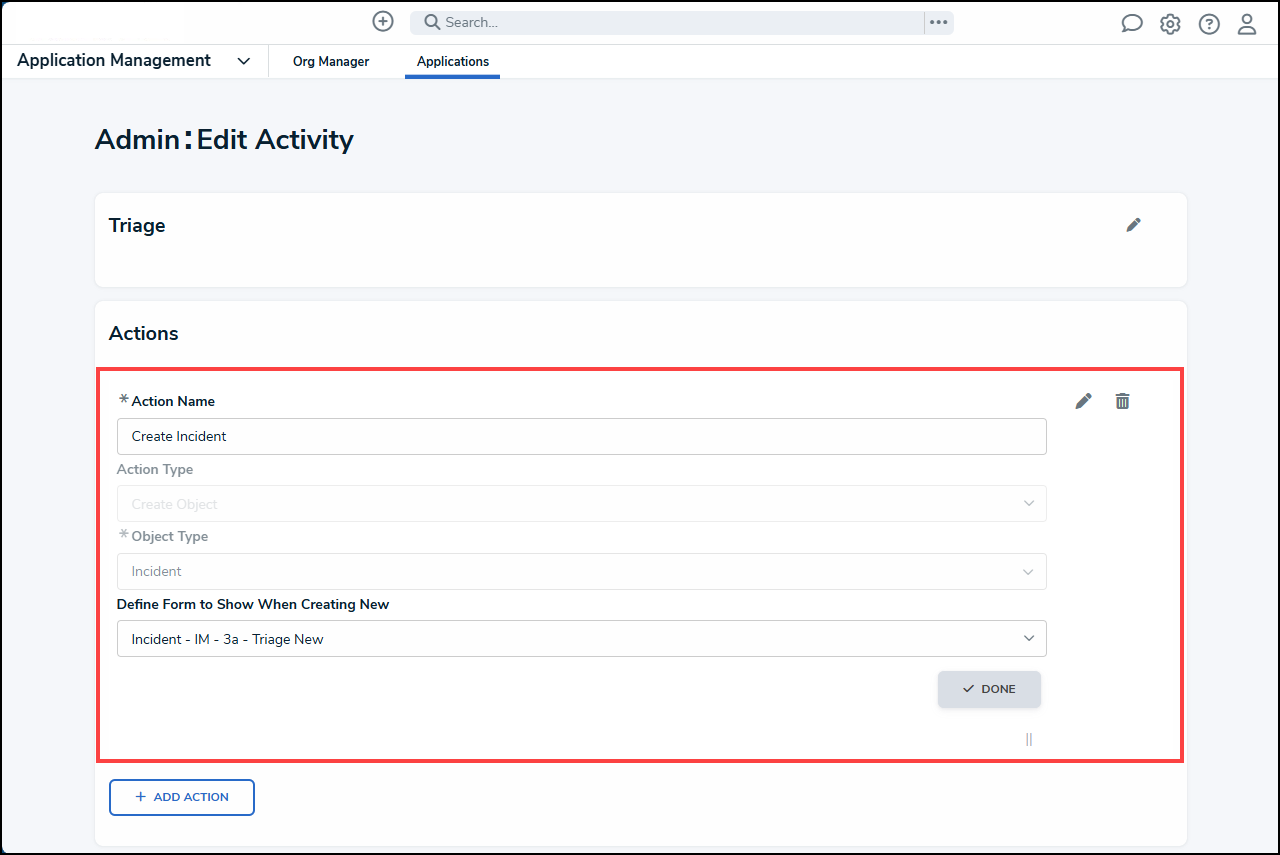Click the Triage activity title
The height and width of the screenshot is (855, 1280).
click(x=137, y=226)
